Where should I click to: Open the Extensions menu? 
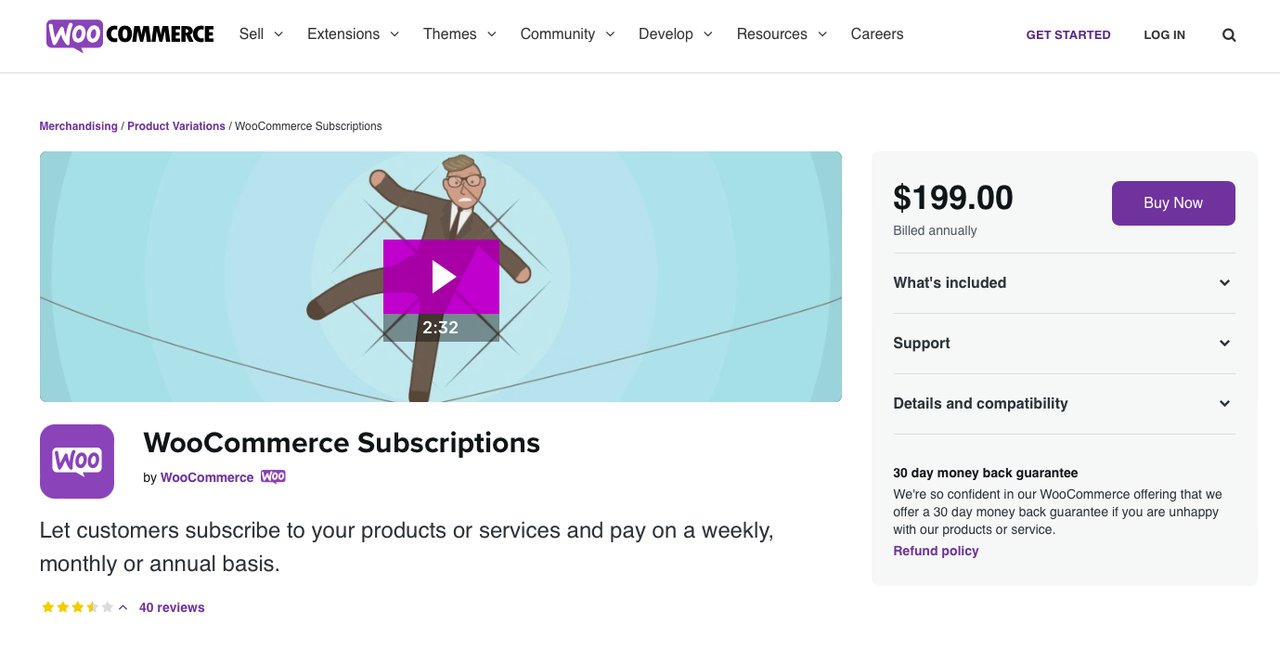point(353,34)
